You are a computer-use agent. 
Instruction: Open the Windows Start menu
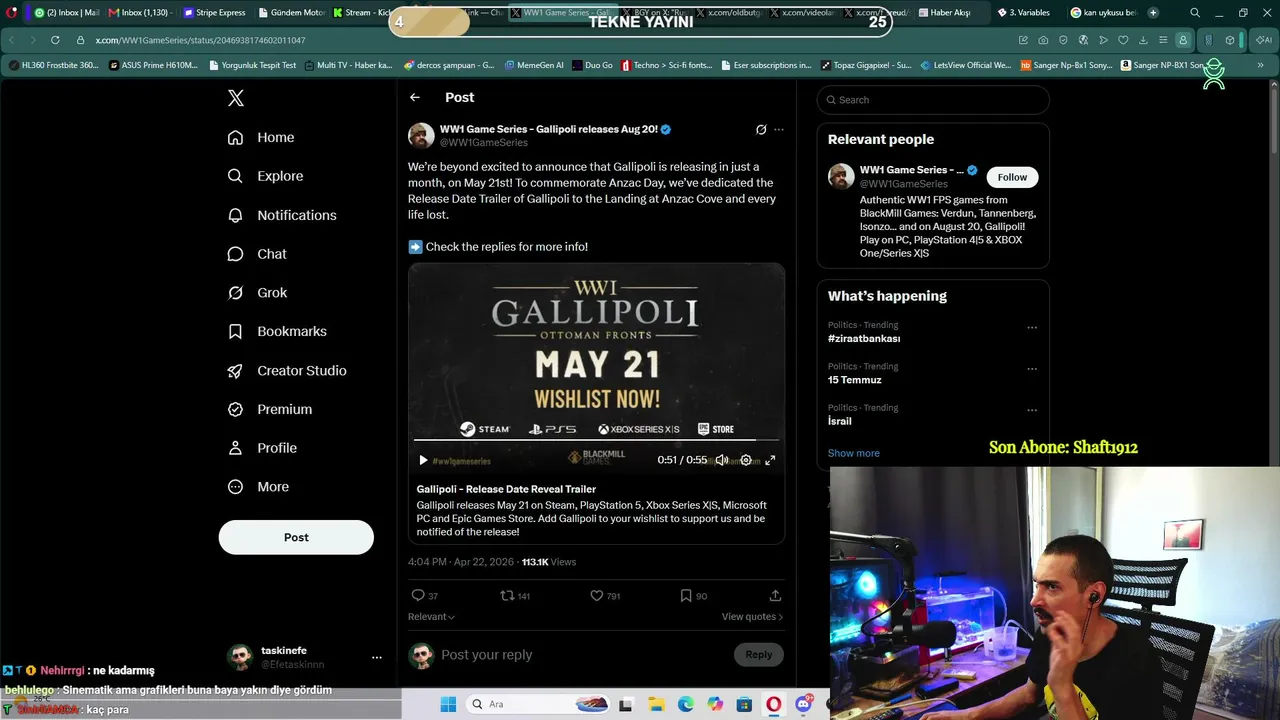click(x=448, y=704)
